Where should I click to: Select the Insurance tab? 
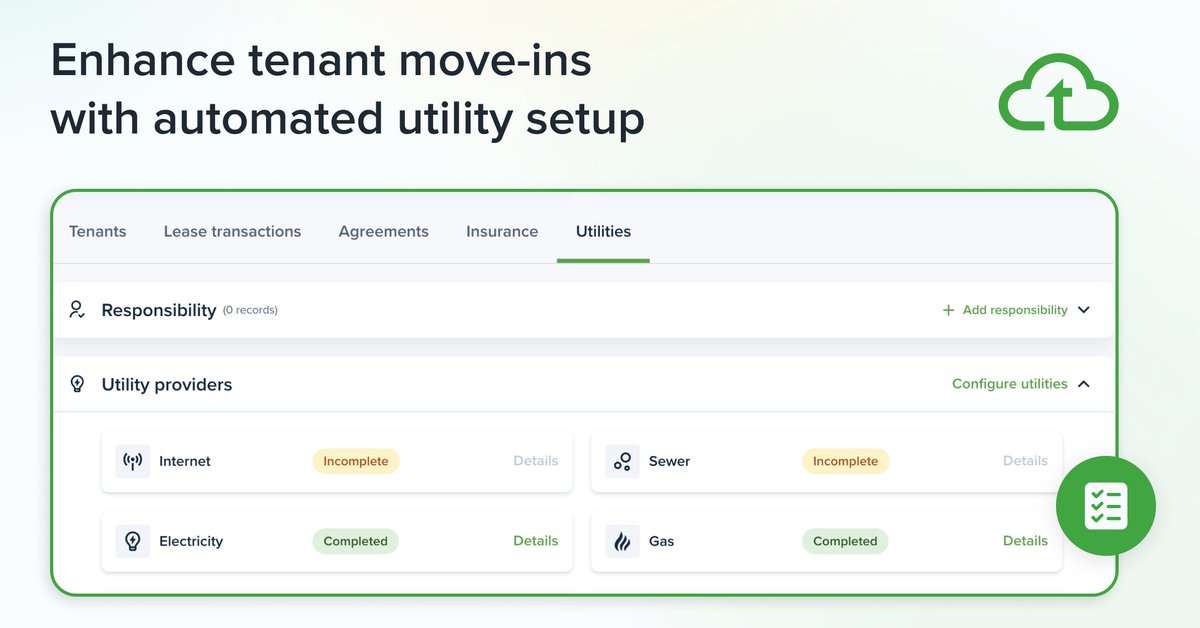coord(502,231)
